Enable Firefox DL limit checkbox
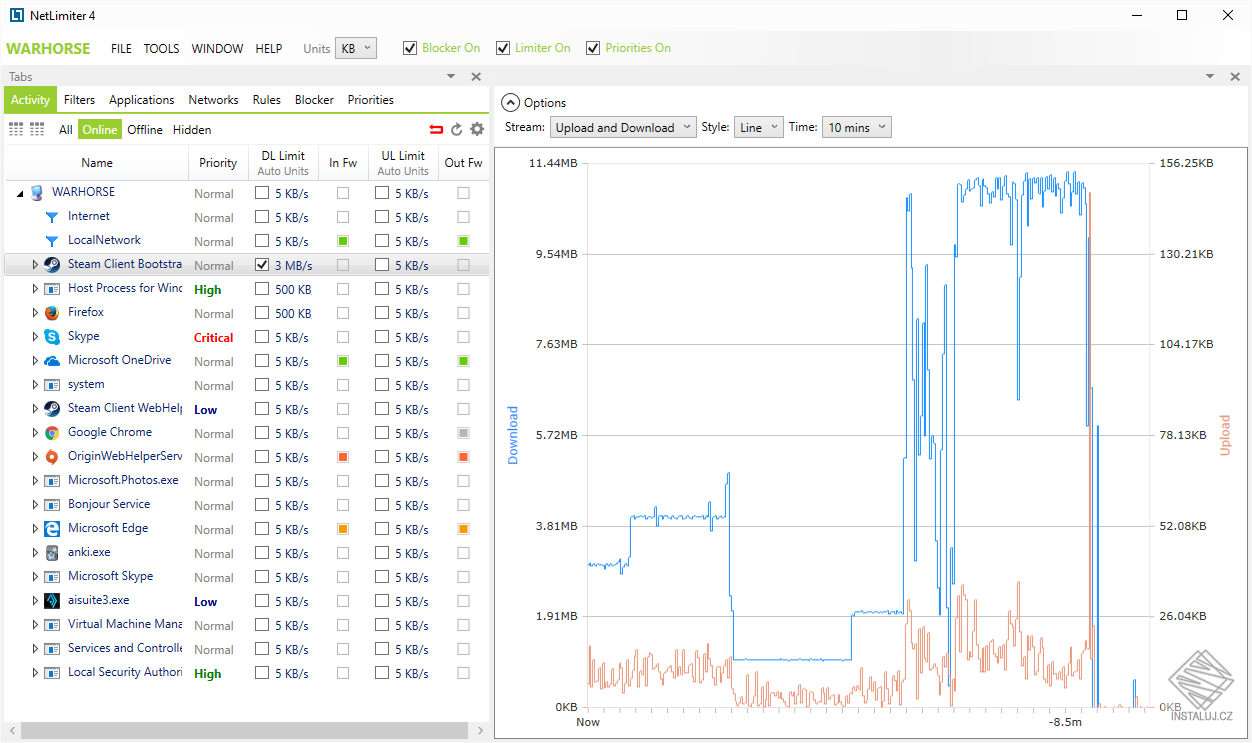Image resolution: width=1252 pixels, height=743 pixels. pyautogui.click(x=262, y=313)
